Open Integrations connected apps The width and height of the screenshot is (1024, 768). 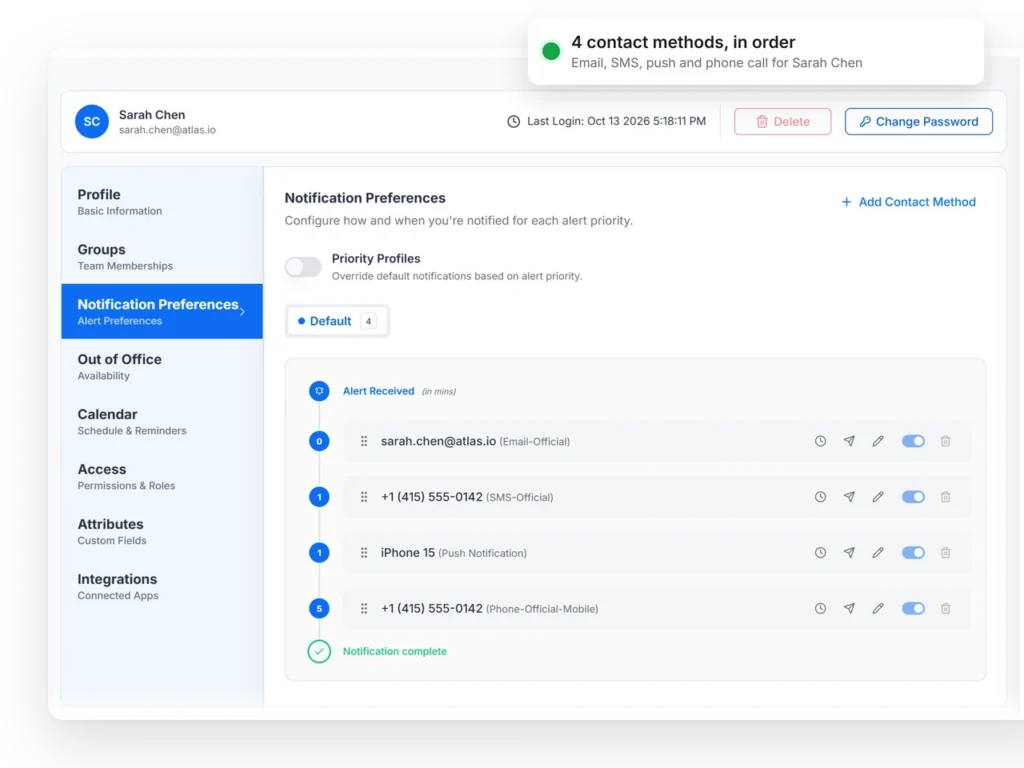coord(162,586)
